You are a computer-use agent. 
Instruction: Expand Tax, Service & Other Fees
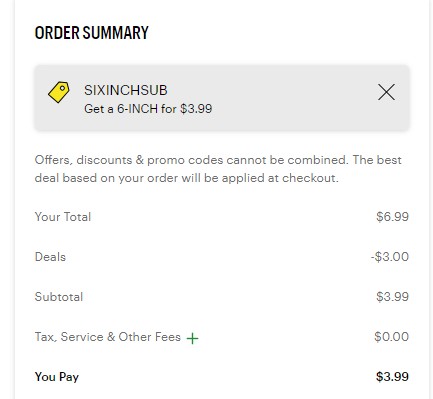pos(192,338)
